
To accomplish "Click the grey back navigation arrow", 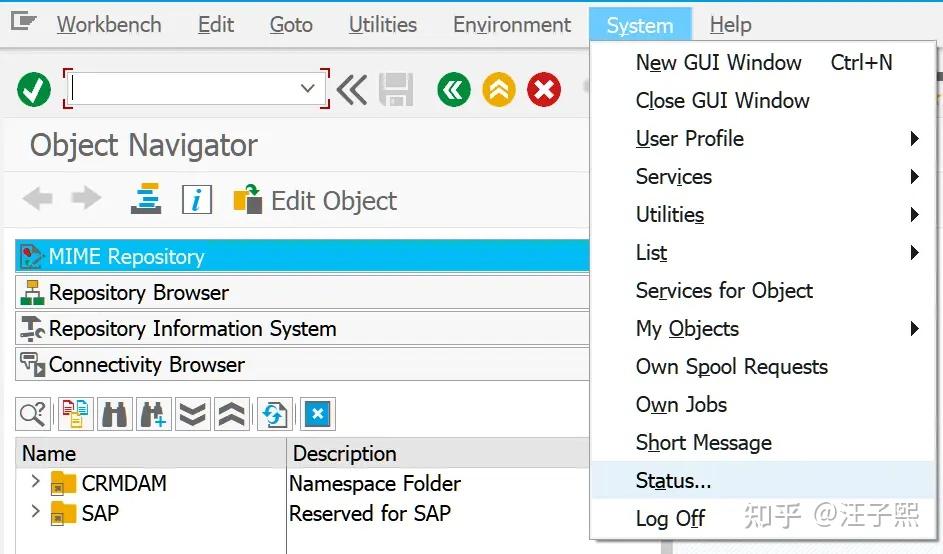I will (x=38, y=199).
